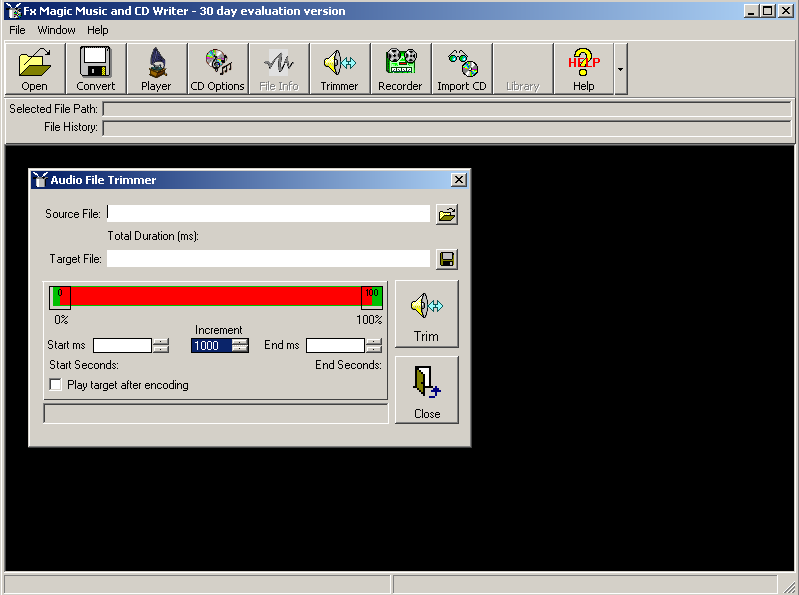Close the Audio File Trimmer dialog via X
The image size is (799, 595).
[459, 180]
